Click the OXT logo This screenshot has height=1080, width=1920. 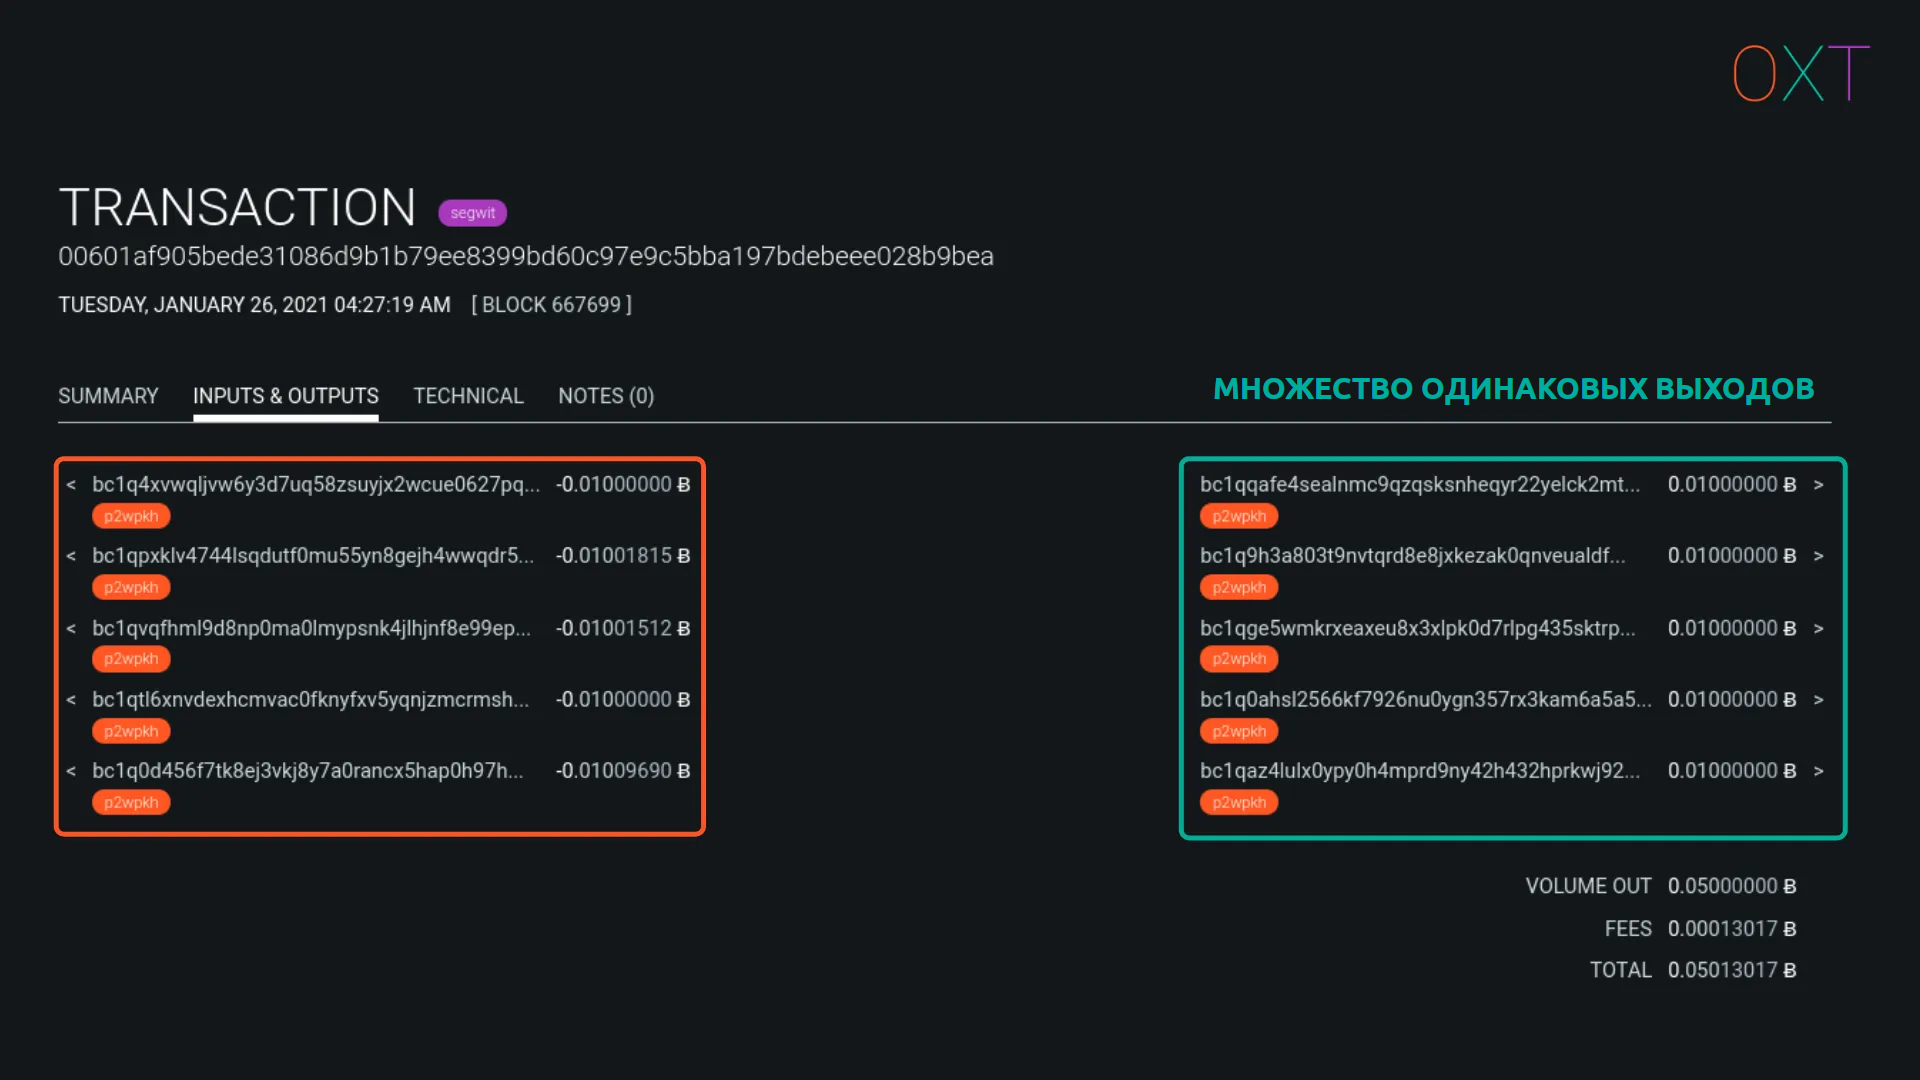click(x=1800, y=73)
